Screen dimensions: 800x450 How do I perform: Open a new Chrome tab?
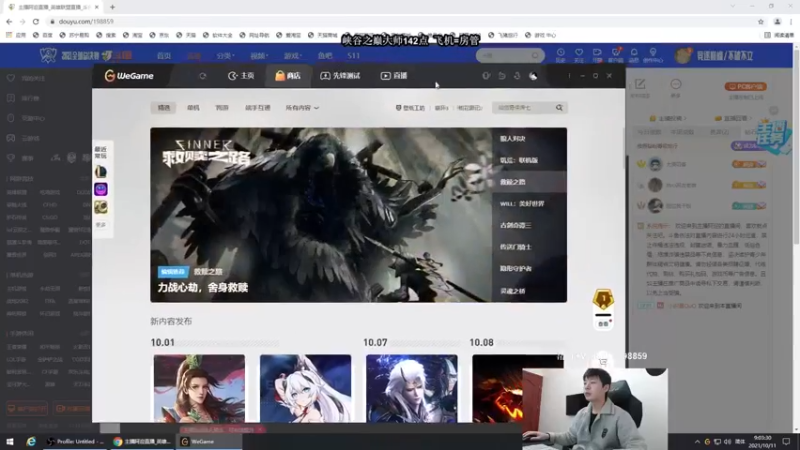coord(112,7)
